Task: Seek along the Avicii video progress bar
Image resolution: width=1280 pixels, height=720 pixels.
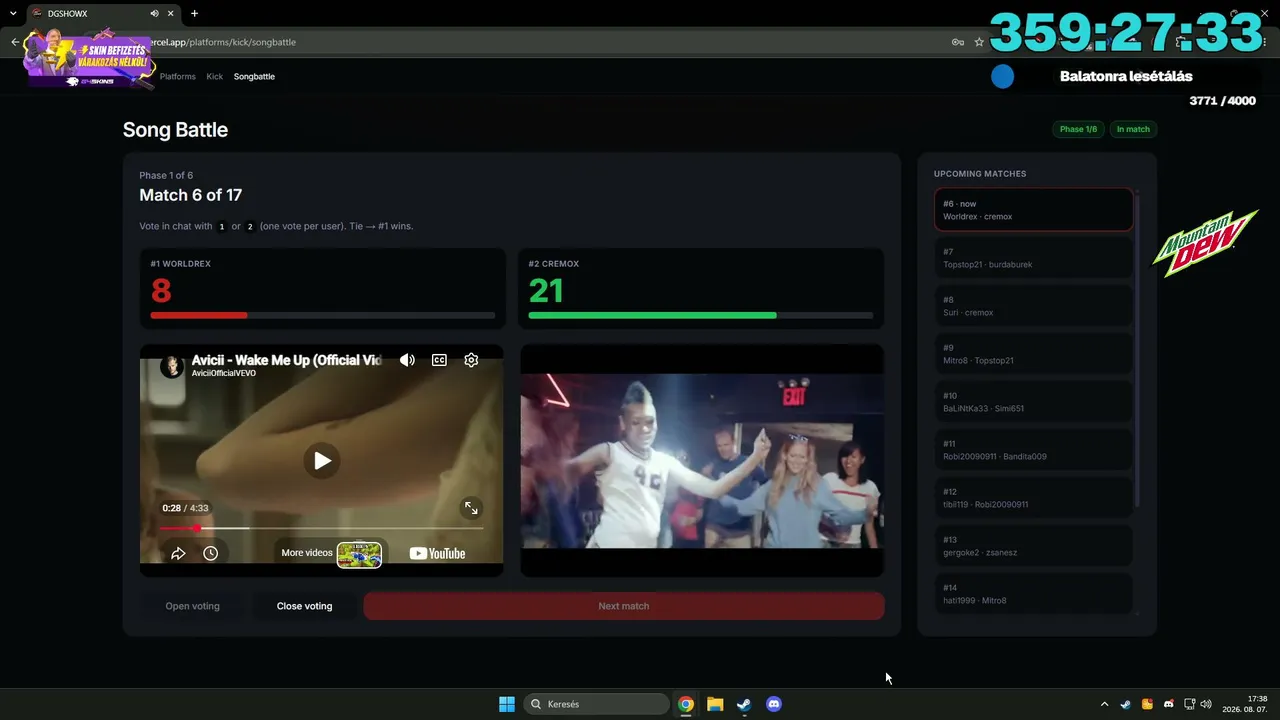Action: point(321,528)
